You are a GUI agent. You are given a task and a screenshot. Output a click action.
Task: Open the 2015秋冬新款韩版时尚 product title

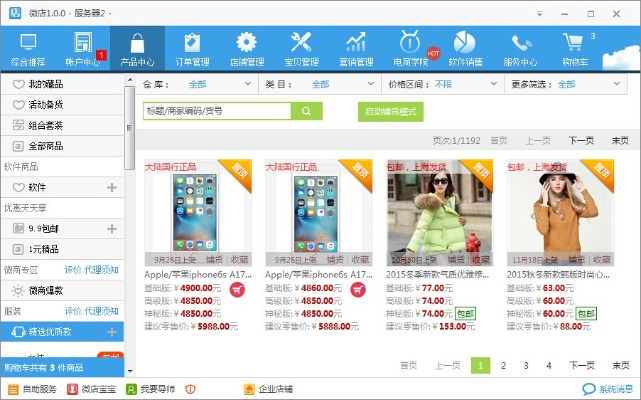[558, 274]
